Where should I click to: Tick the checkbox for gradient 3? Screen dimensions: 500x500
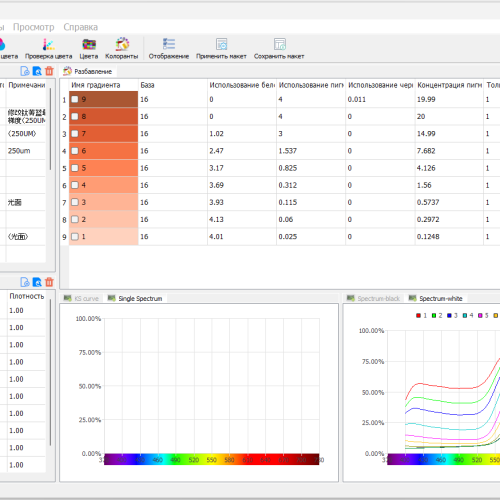(75, 202)
